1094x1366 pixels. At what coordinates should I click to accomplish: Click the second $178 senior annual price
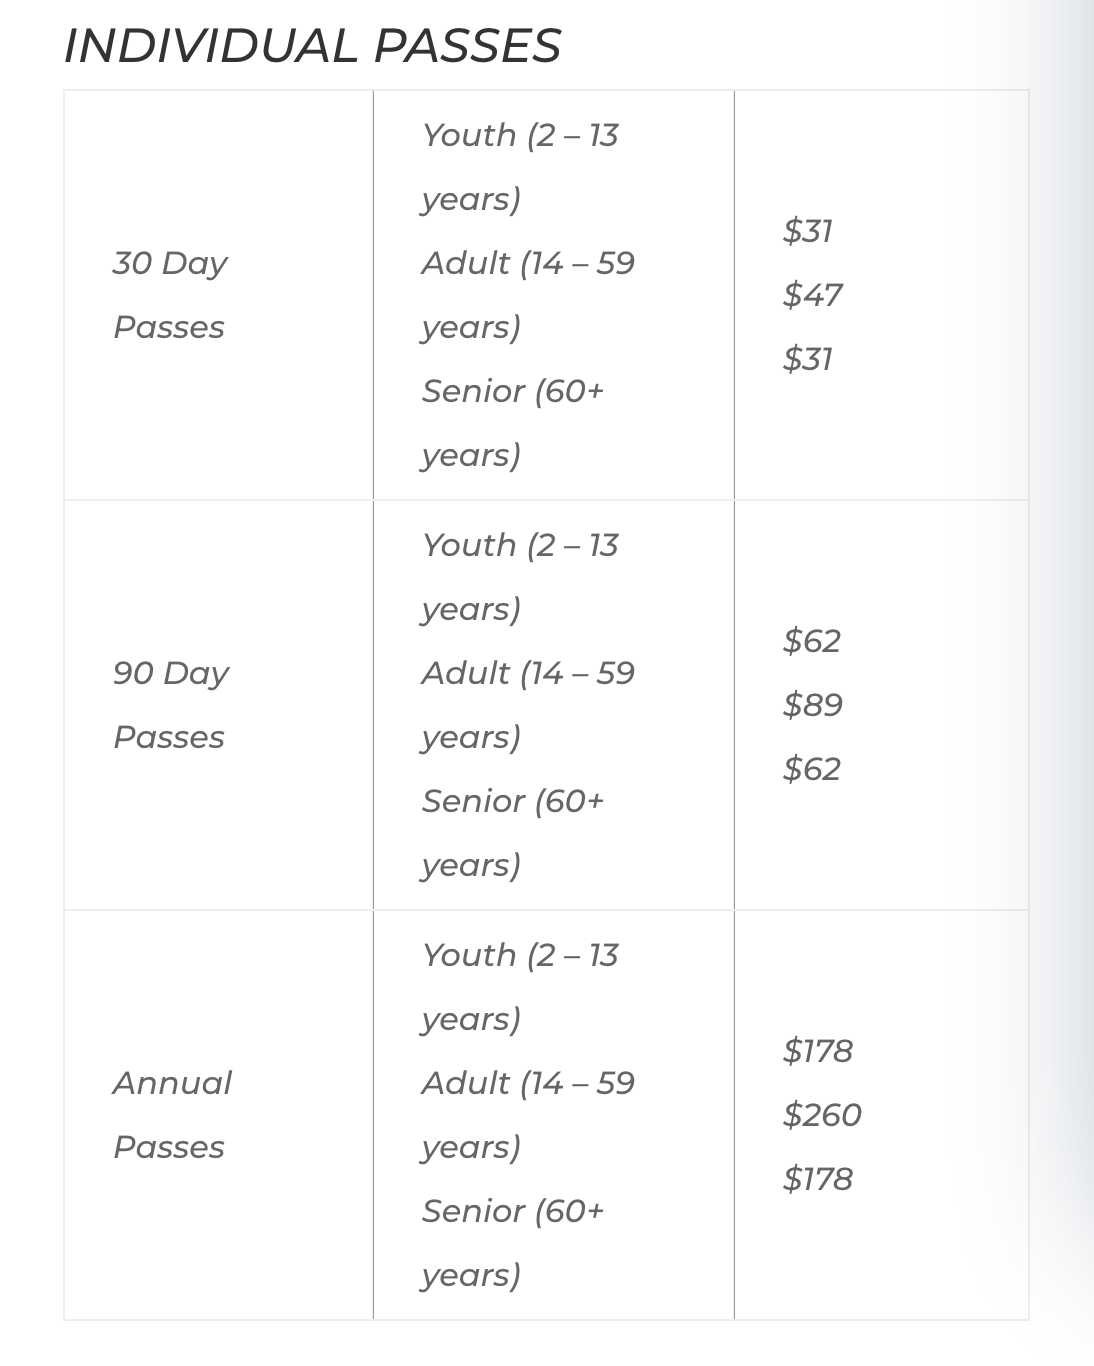pyautogui.click(x=817, y=1179)
